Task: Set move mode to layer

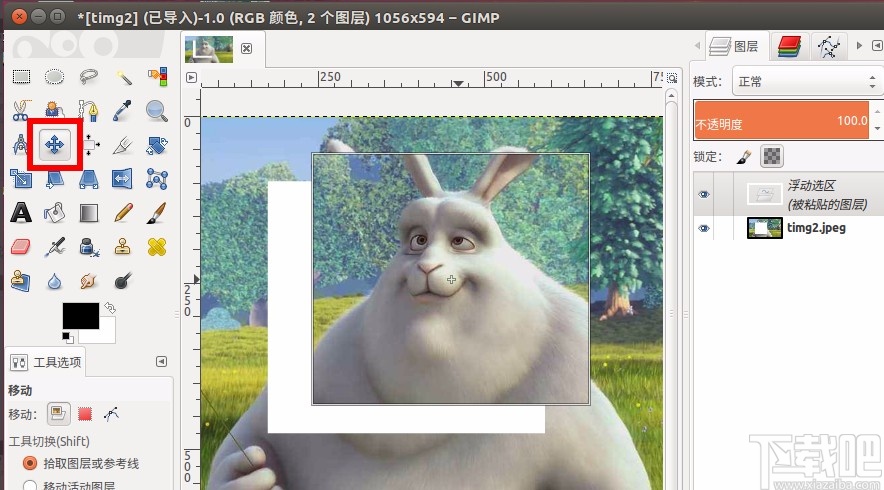Action: (x=58, y=414)
